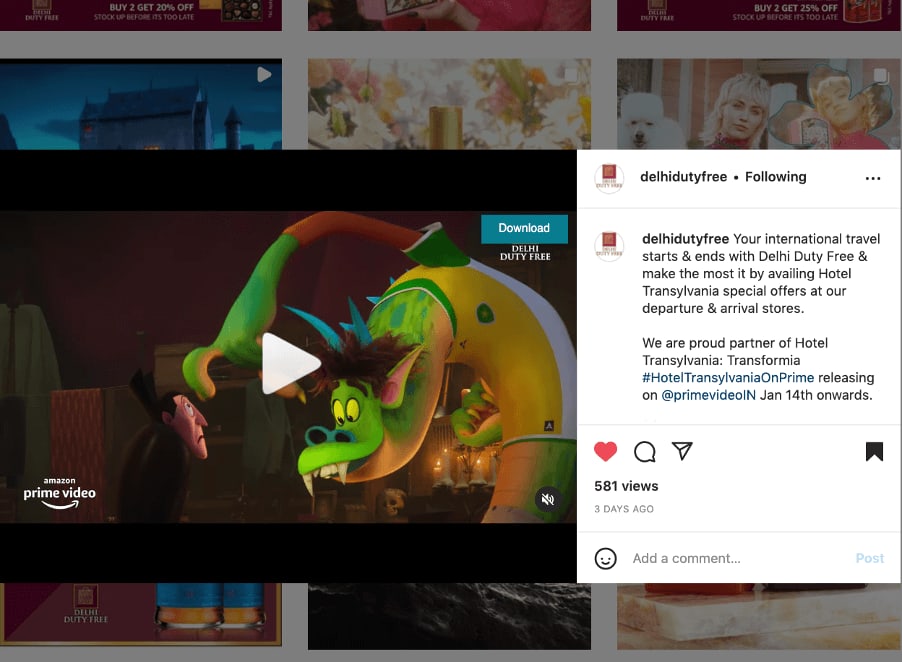The height and width of the screenshot is (662, 902).
Task: Click the Following button in the post header
Action: [775, 177]
